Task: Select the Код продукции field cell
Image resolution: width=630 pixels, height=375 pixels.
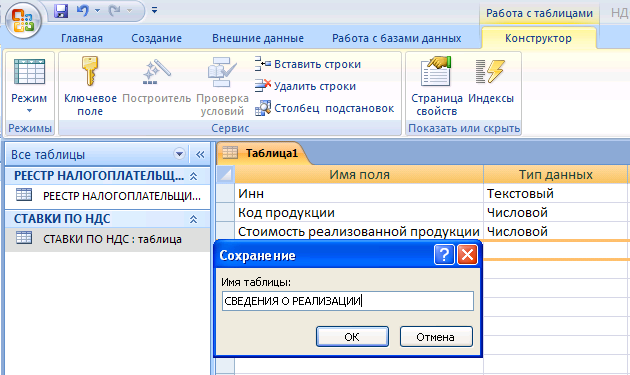Action: coord(359,212)
